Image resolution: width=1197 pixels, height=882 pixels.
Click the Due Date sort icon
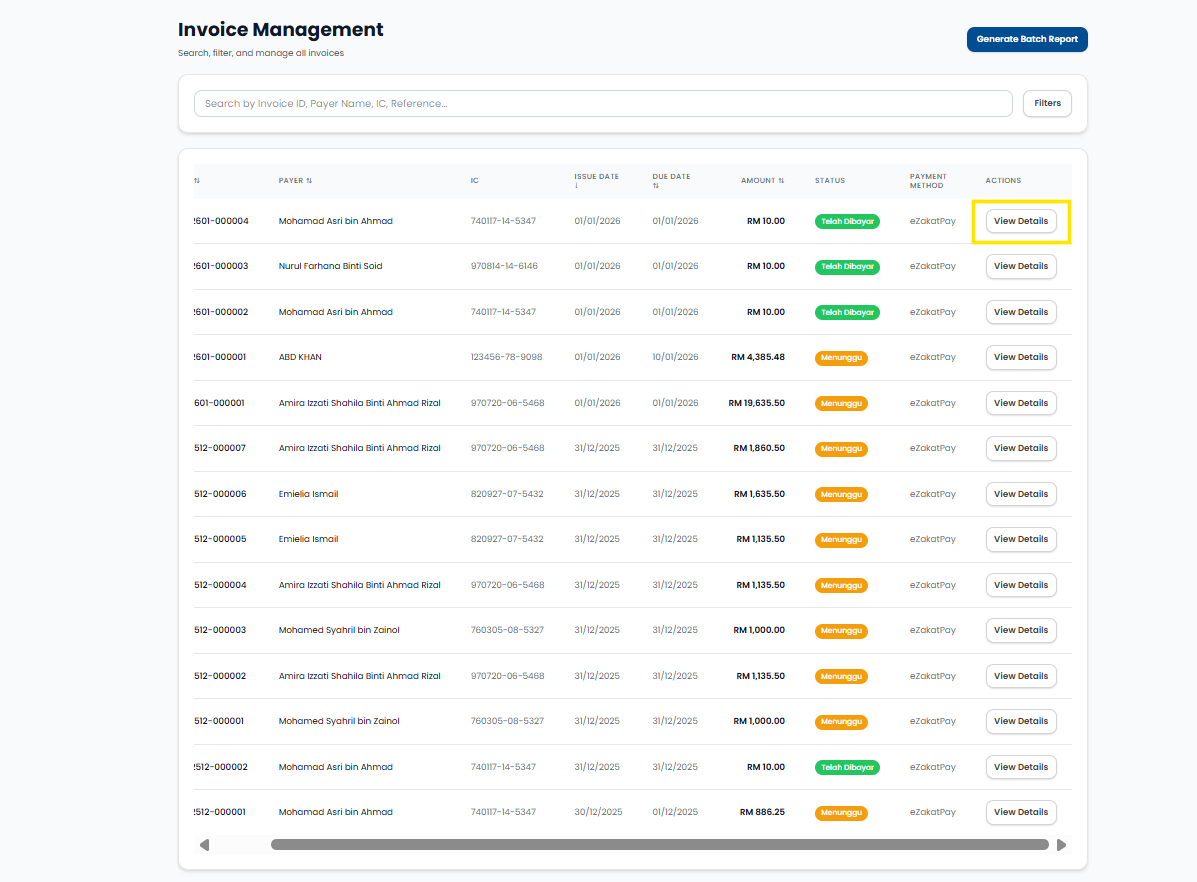[x=656, y=186]
